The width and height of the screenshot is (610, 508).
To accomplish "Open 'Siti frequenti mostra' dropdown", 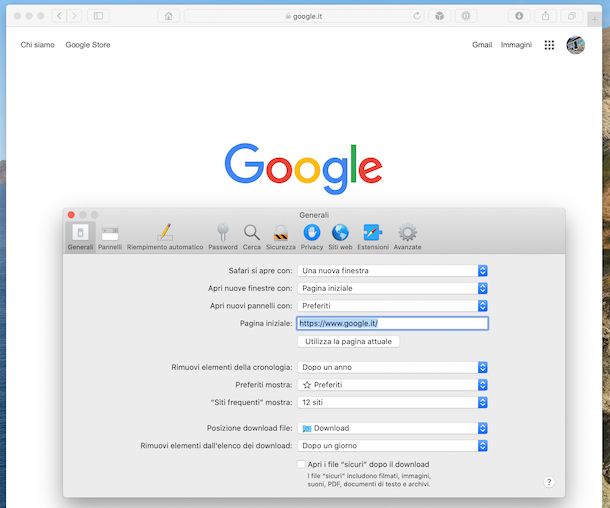I will point(393,402).
